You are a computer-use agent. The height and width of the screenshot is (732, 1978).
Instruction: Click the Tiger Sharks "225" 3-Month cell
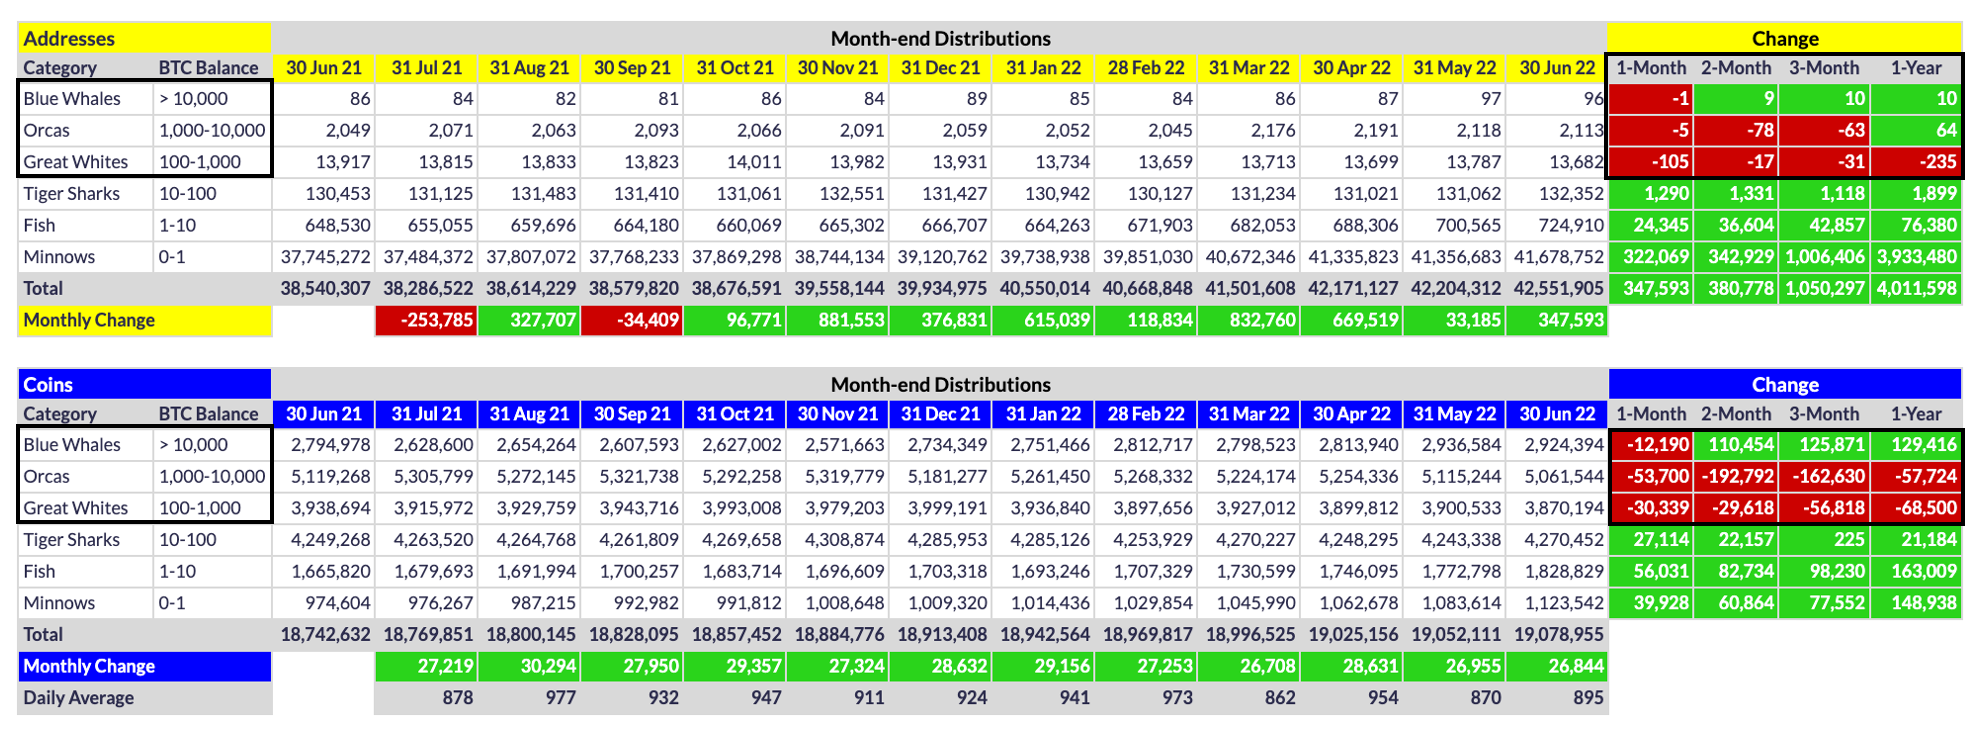click(1825, 539)
